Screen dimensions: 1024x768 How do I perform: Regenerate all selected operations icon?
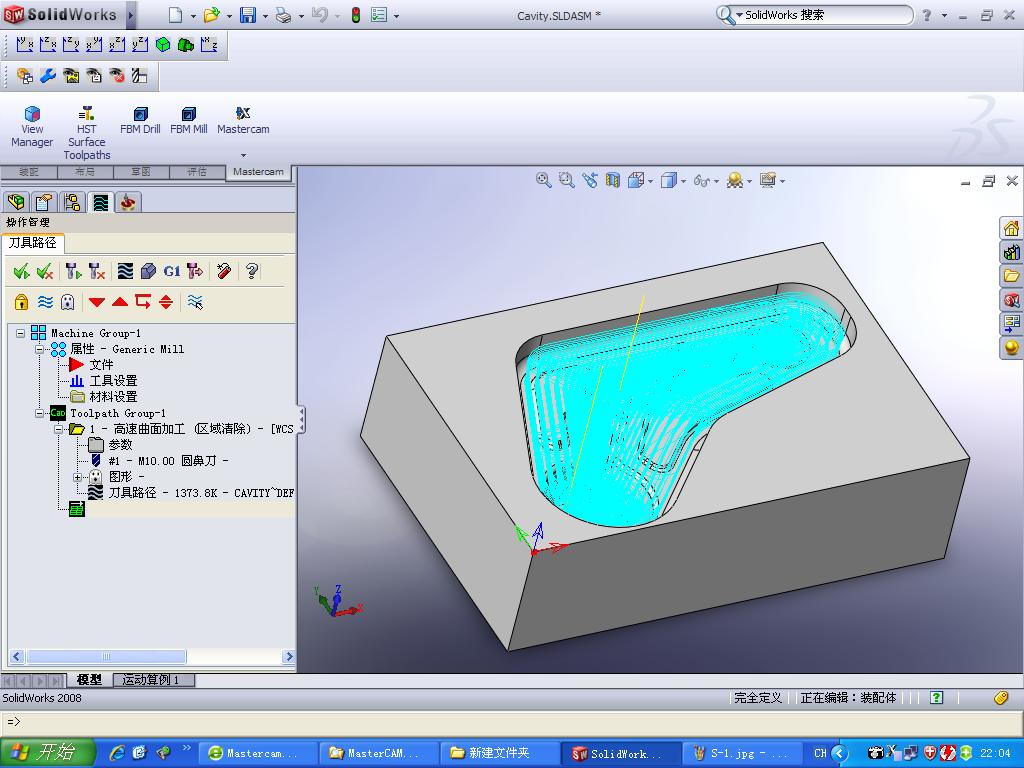pyautogui.click(x=73, y=271)
